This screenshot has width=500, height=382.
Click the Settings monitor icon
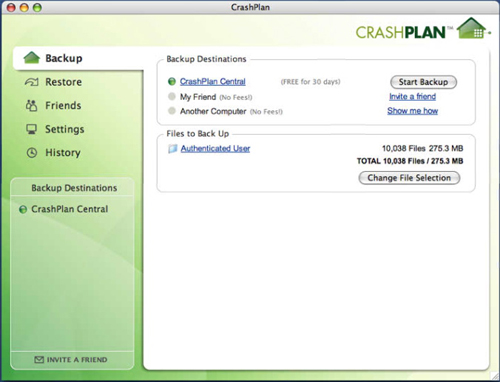[32, 129]
